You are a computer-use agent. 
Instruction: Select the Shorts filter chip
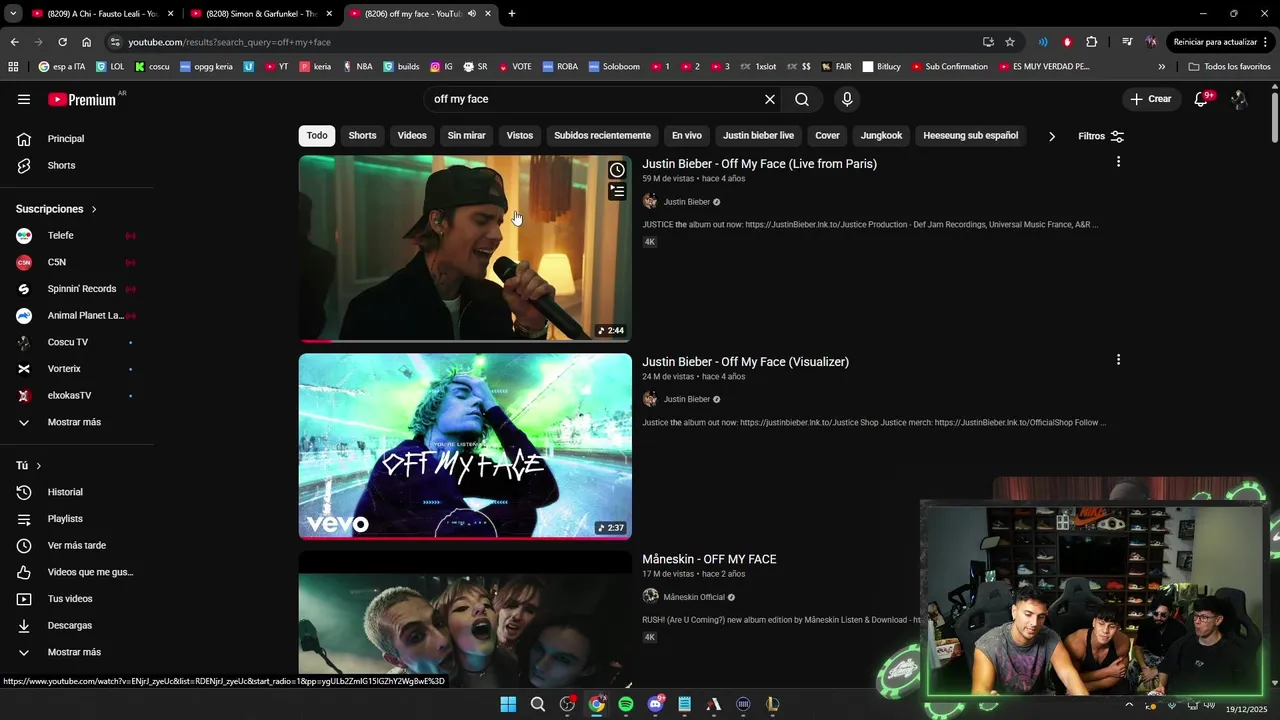coord(362,135)
